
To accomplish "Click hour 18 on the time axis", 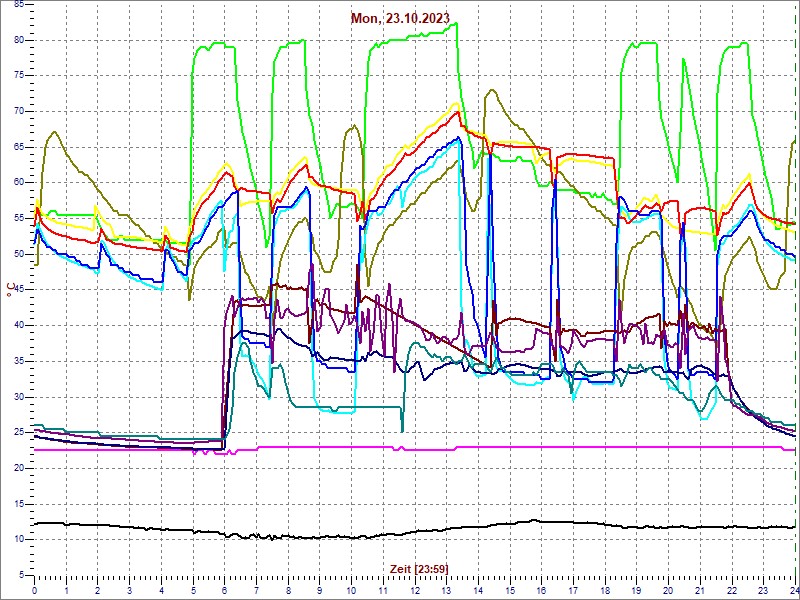I will pos(605,590).
